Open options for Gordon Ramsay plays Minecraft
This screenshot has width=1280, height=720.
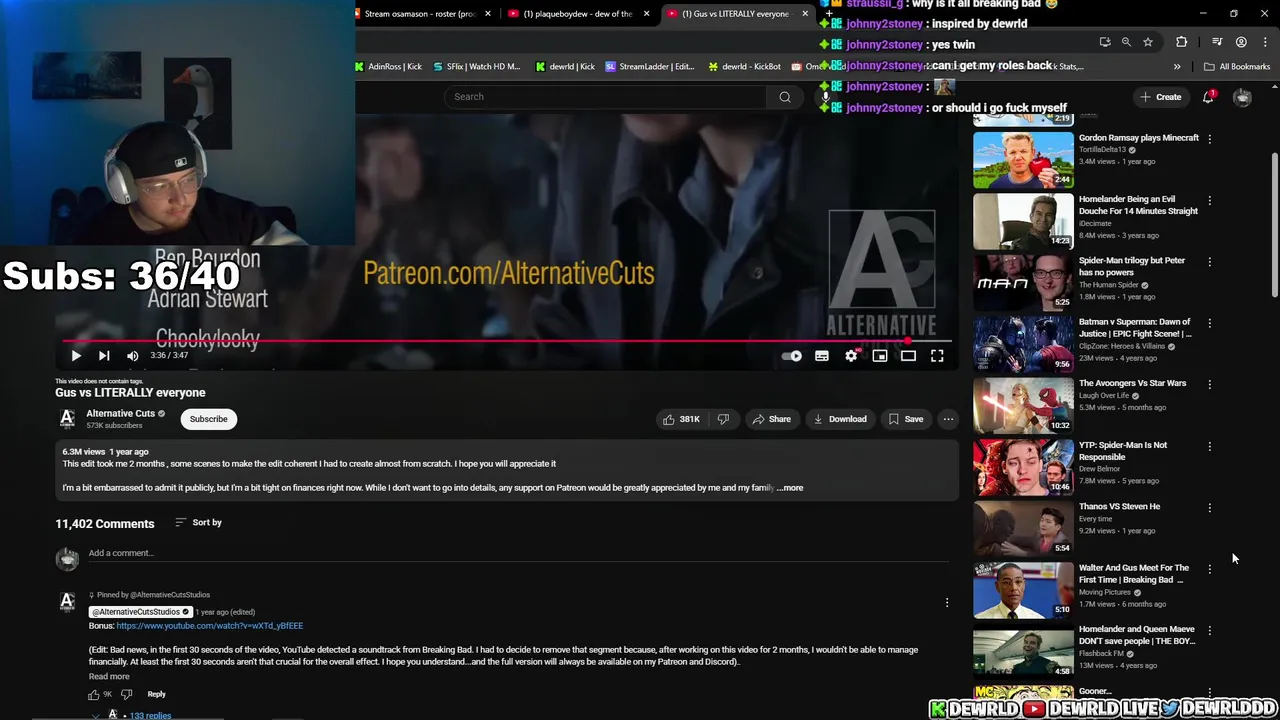1210,139
